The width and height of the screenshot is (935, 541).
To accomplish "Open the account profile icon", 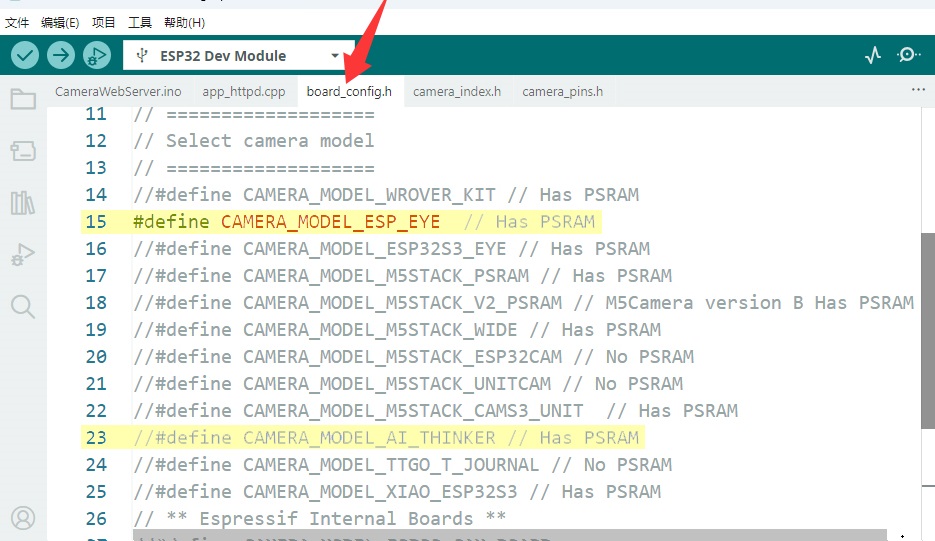I will pos(23,518).
